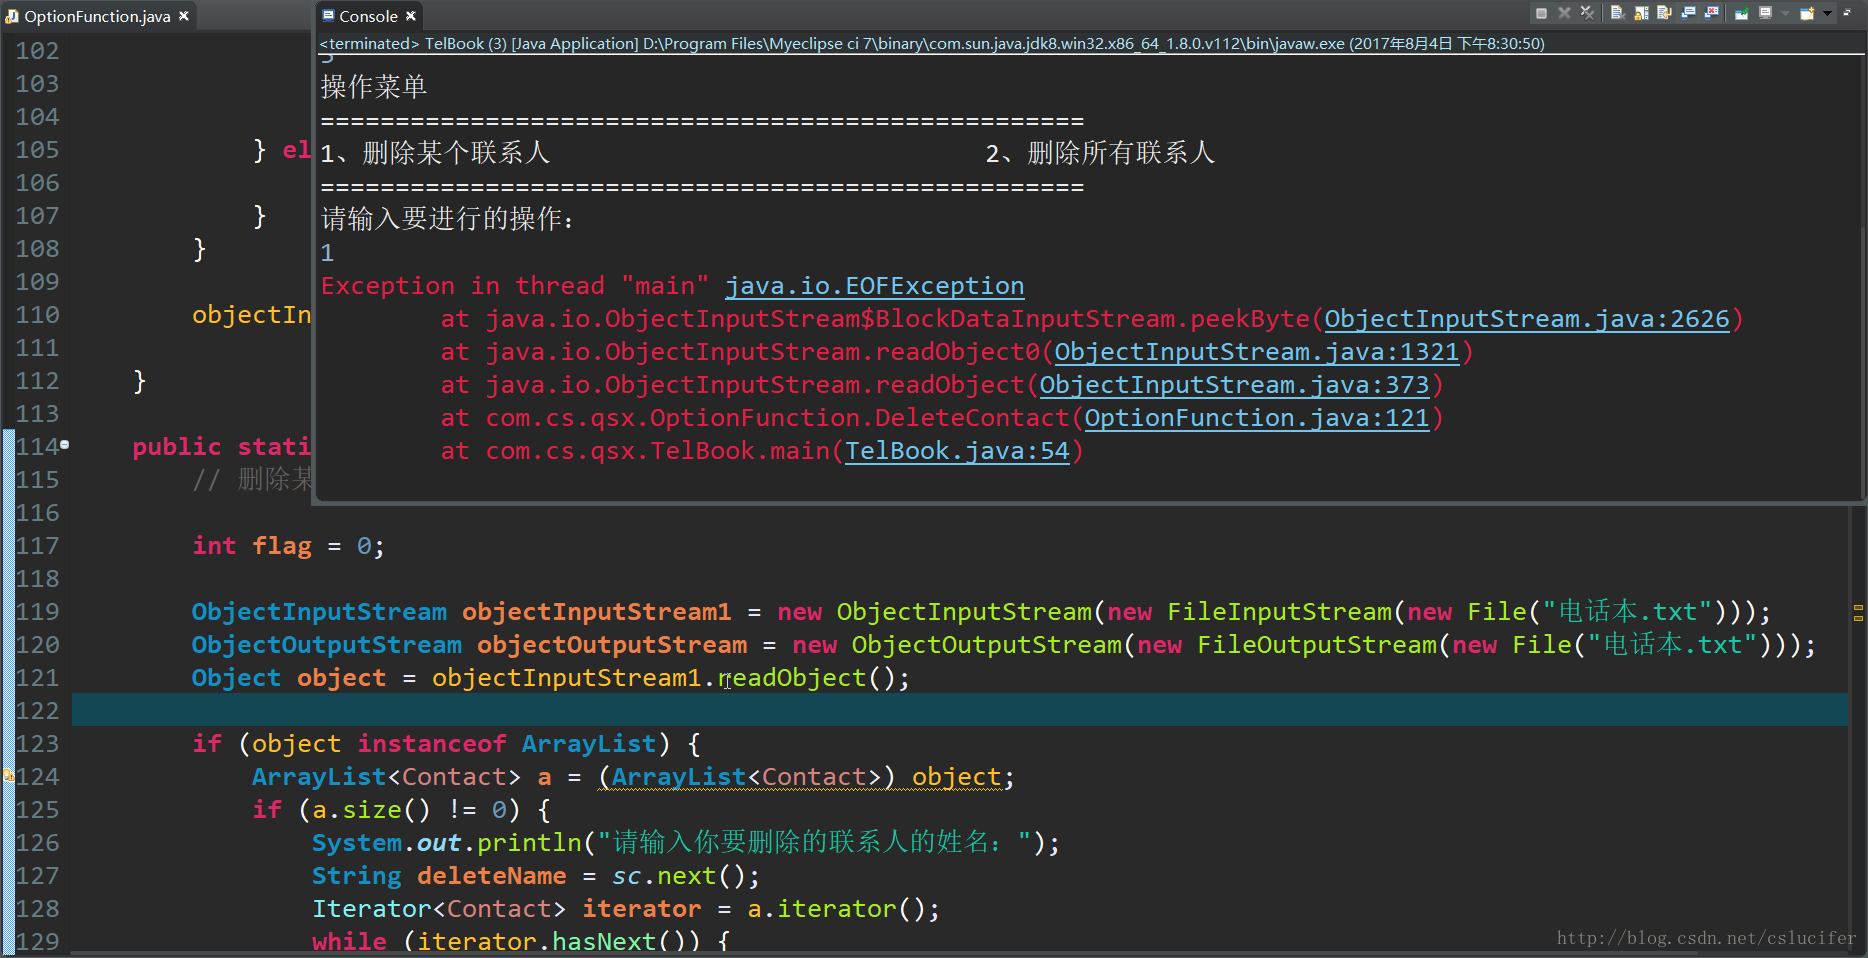Toggle Word Wrap in the Console
The image size is (1868, 958).
pos(1664,13)
